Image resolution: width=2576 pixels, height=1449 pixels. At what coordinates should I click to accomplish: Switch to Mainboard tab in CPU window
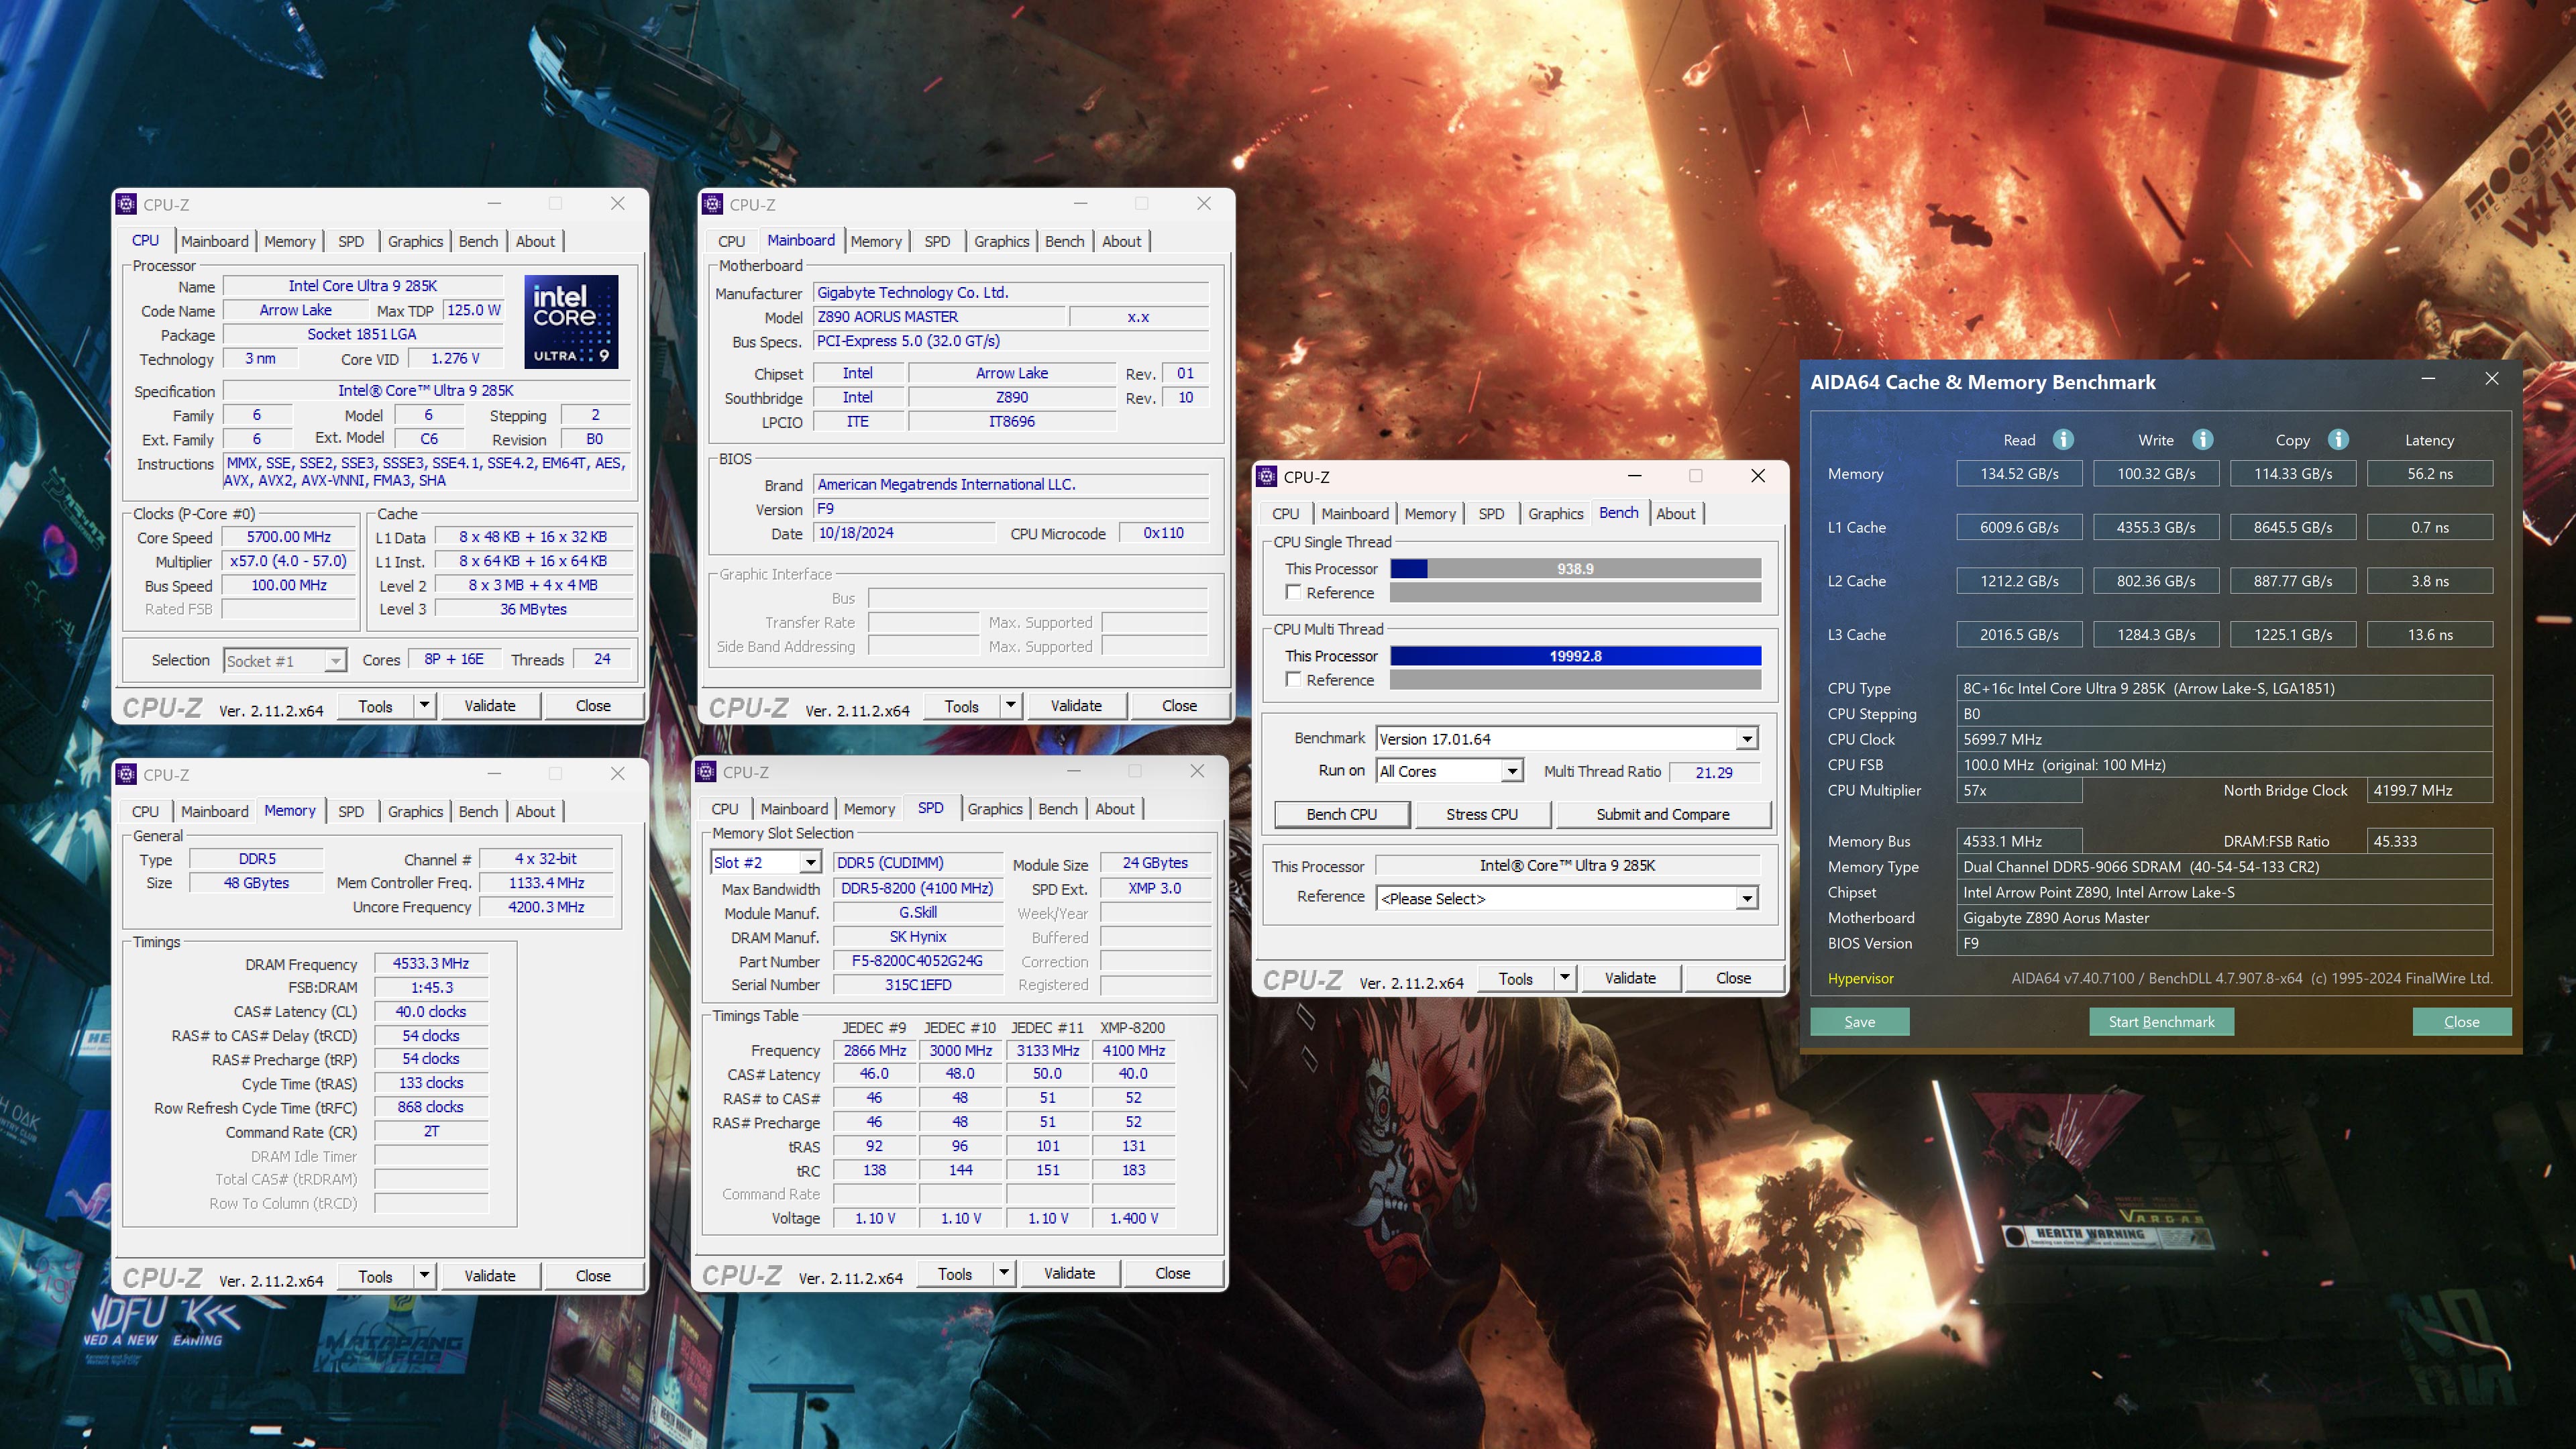pyautogui.click(x=215, y=241)
